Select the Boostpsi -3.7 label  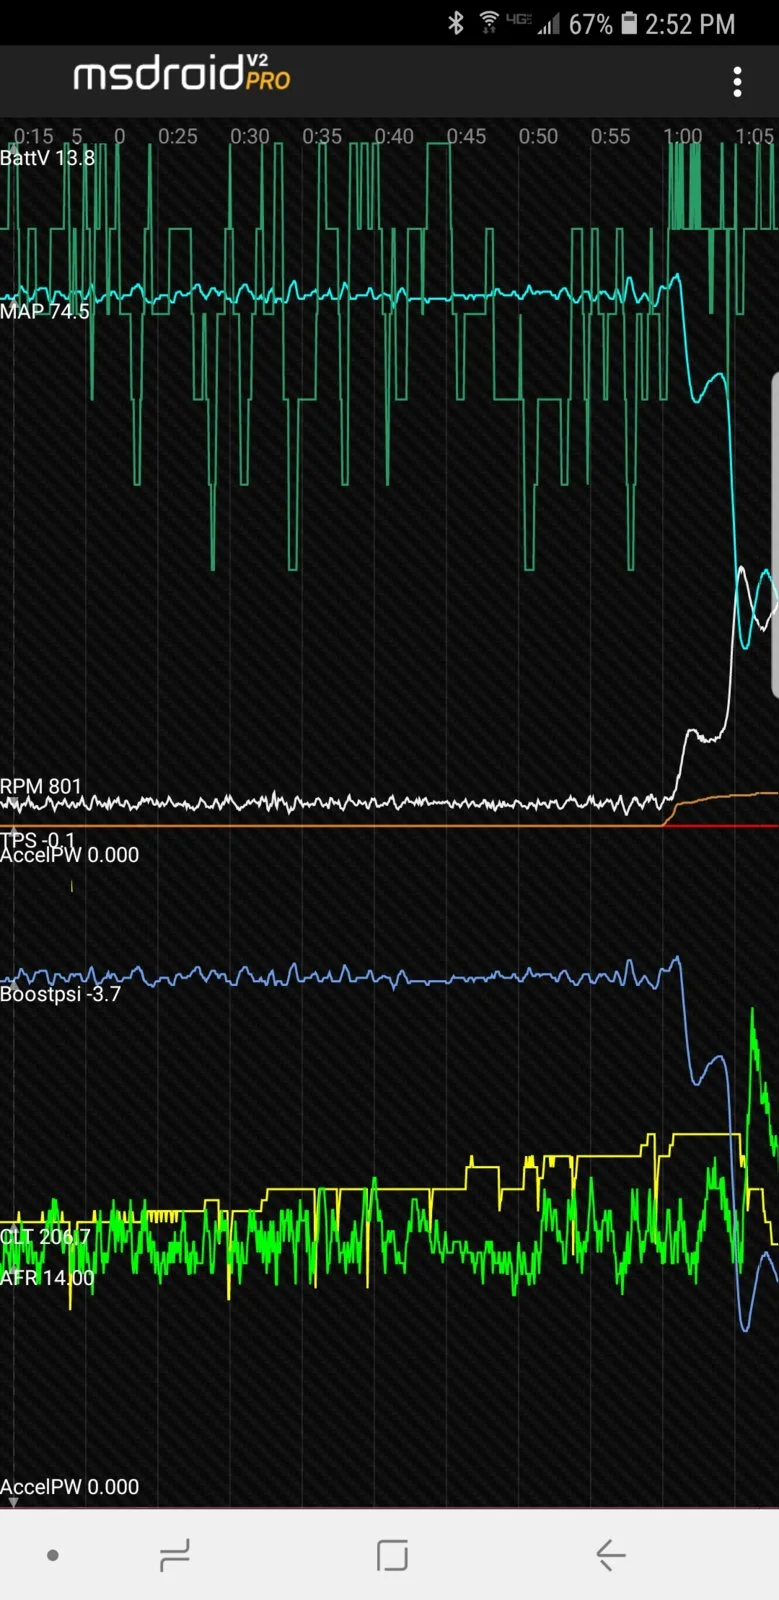(60, 994)
